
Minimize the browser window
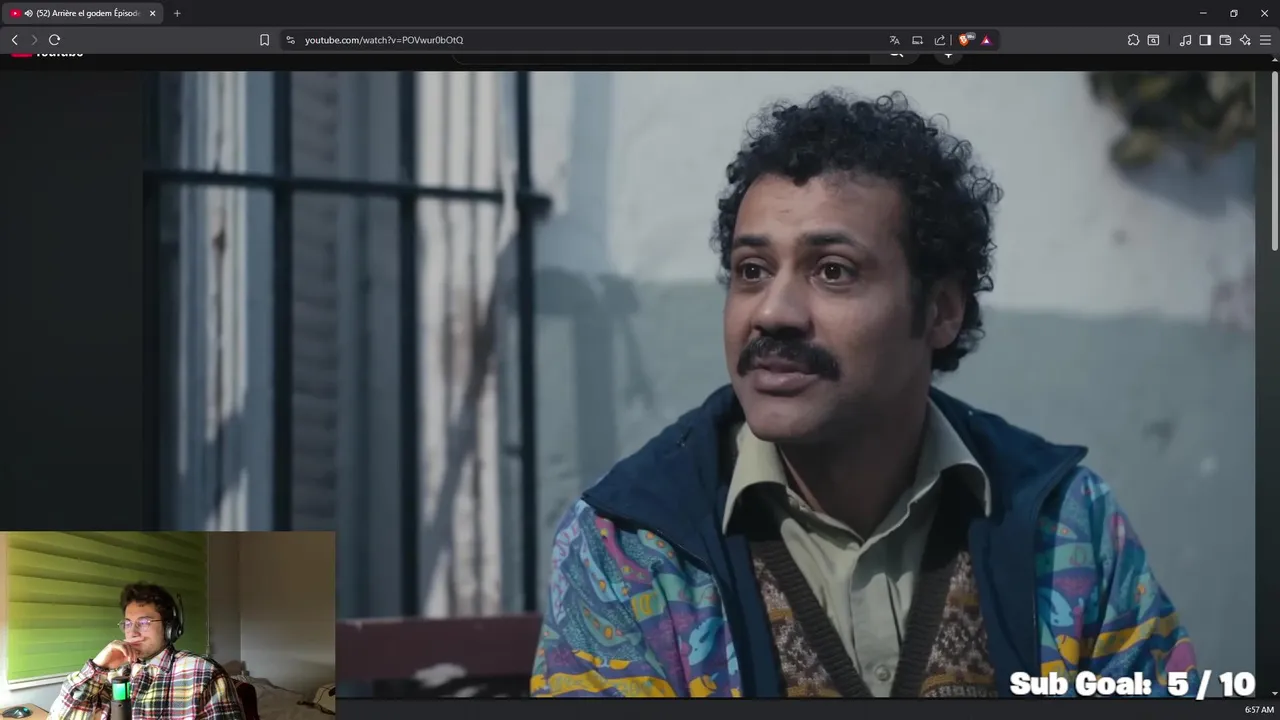click(1203, 13)
